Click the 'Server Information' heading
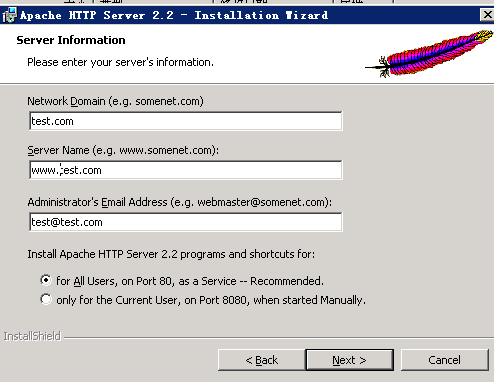The width and height of the screenshot is (494, 382). (x=71, y=40)
